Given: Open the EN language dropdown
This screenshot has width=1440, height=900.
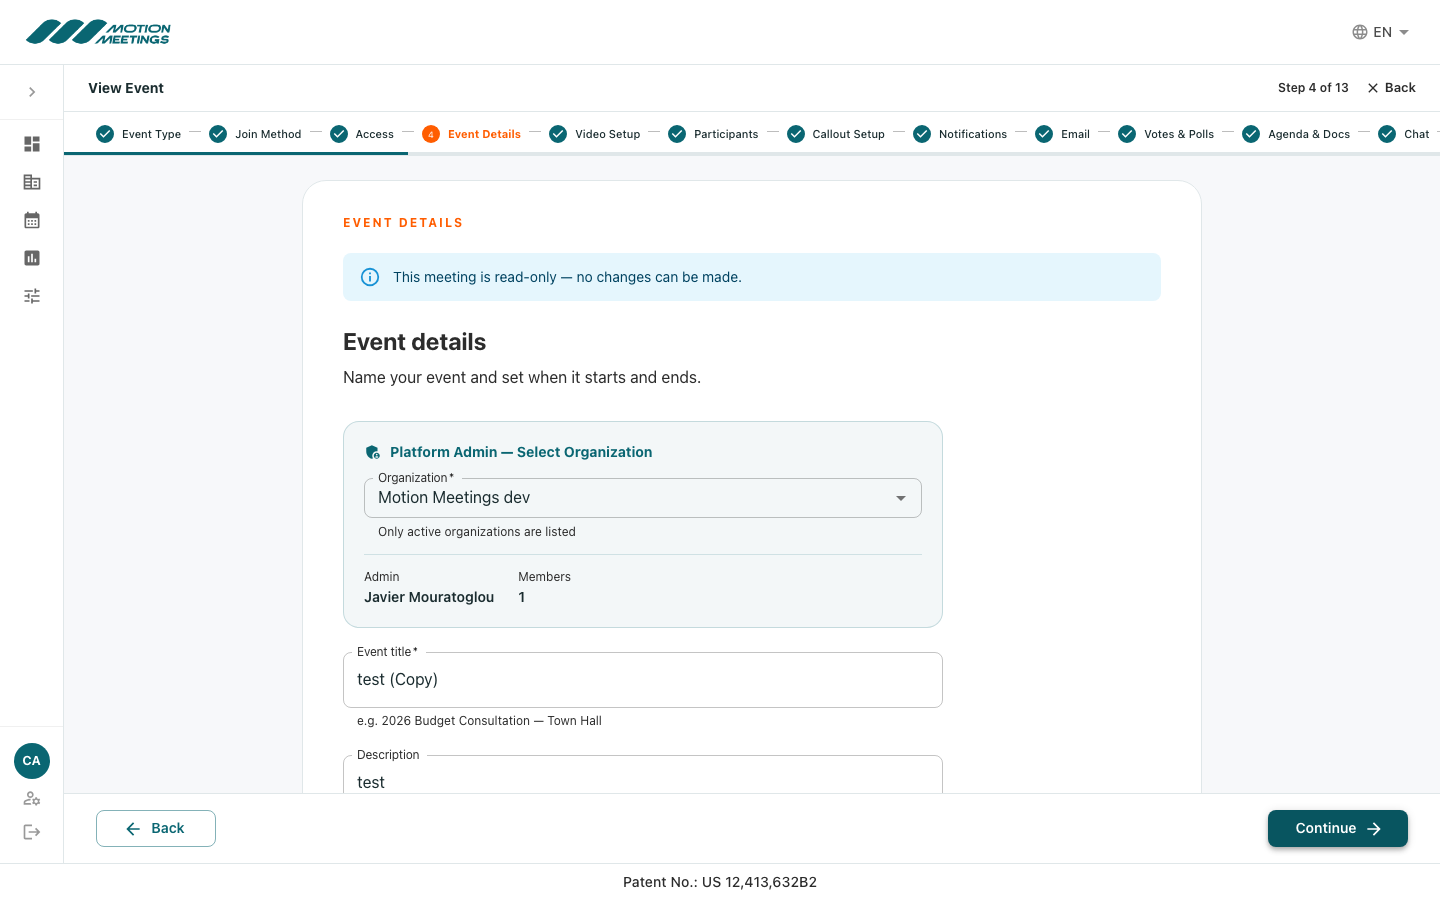Looking at the screenshot, I should [x=1381, y=32].
